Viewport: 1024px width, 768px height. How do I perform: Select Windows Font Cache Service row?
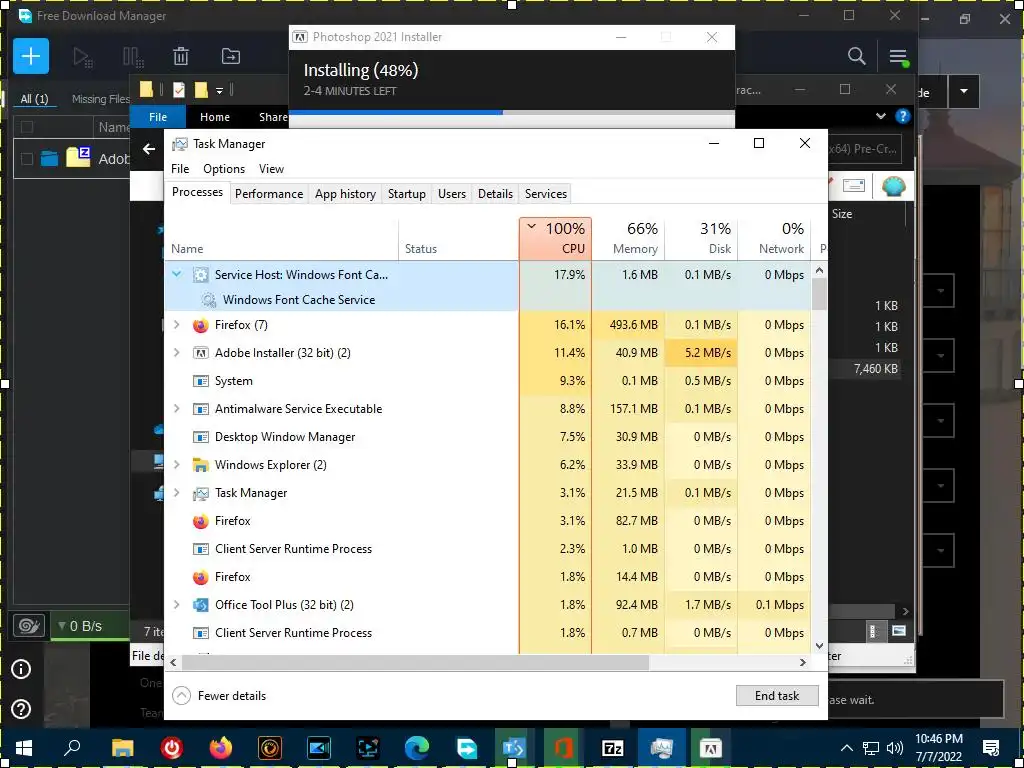tap(488, 300)
